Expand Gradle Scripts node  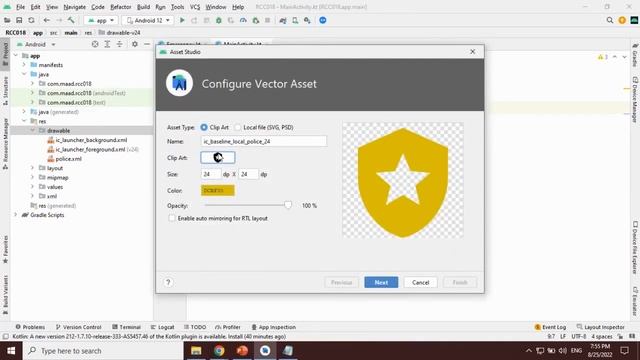[16, 215]
